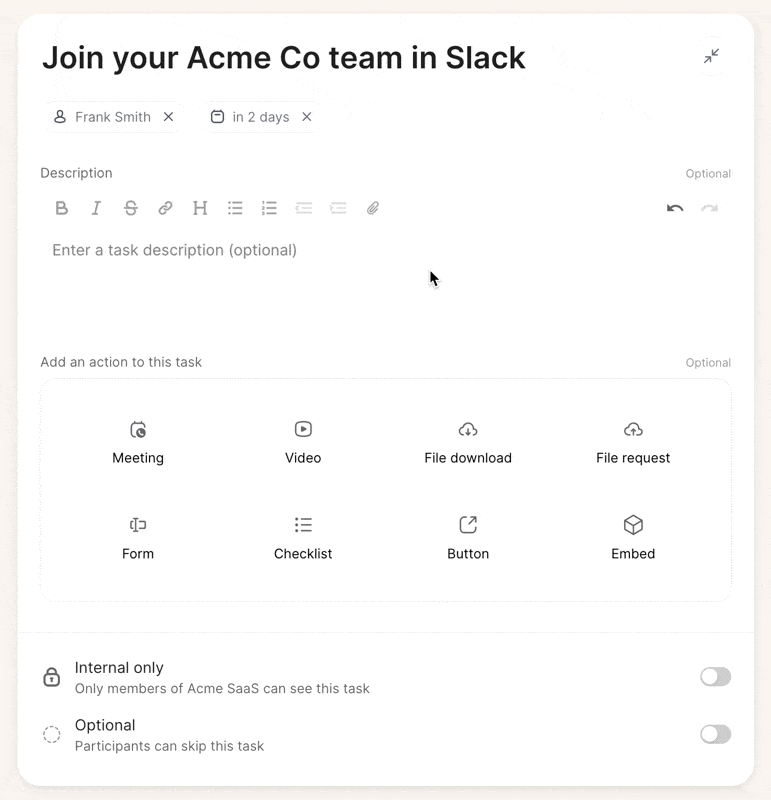Viewport: 771px width, 800px height.
Task: Attach a file with paperclip icon
Action: click(x=373, y=208)
